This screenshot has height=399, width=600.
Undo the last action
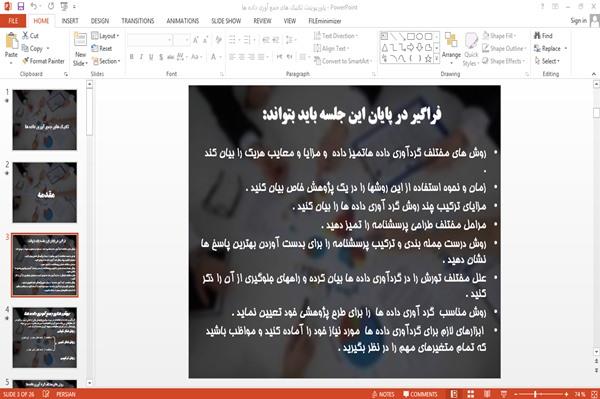point(34,6)
